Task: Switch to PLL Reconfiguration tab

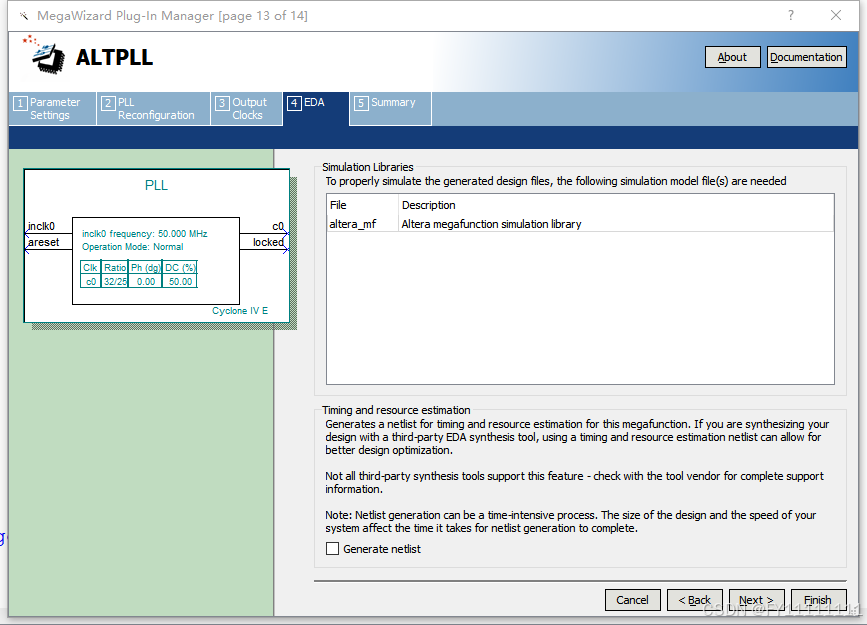Action: click(153, 108)
